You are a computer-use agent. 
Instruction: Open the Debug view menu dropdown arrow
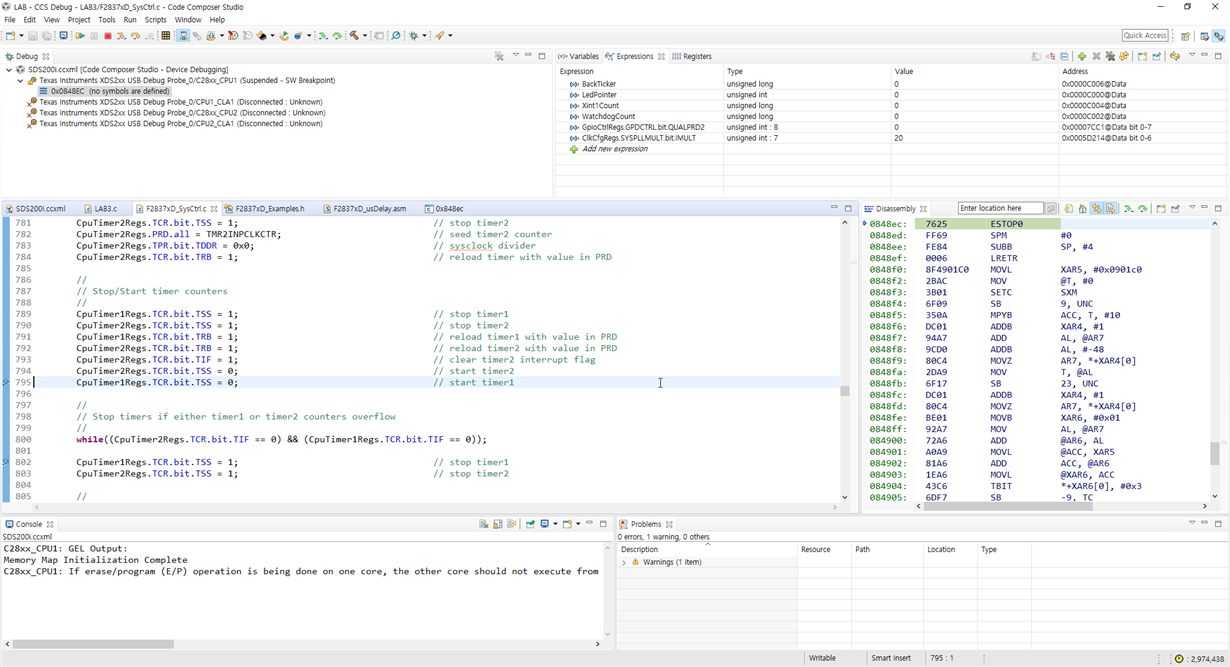coord(516,56)
